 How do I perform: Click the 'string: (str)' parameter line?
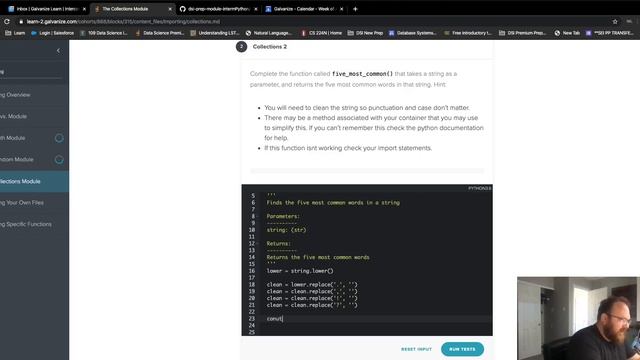click(x=286, y=230)
